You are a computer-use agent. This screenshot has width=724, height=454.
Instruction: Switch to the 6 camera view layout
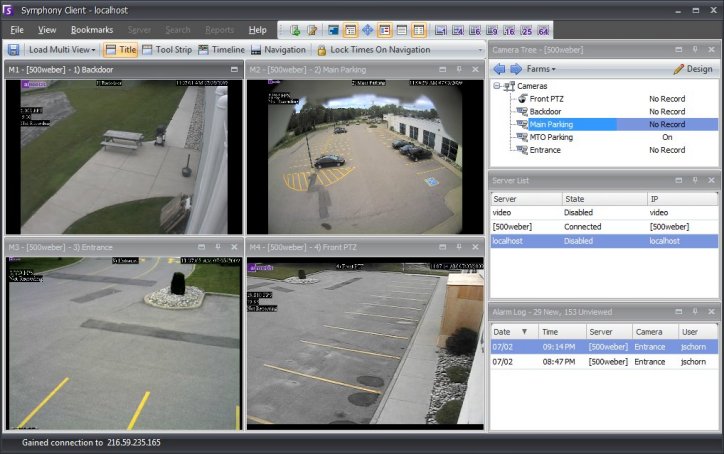point(475,30)
